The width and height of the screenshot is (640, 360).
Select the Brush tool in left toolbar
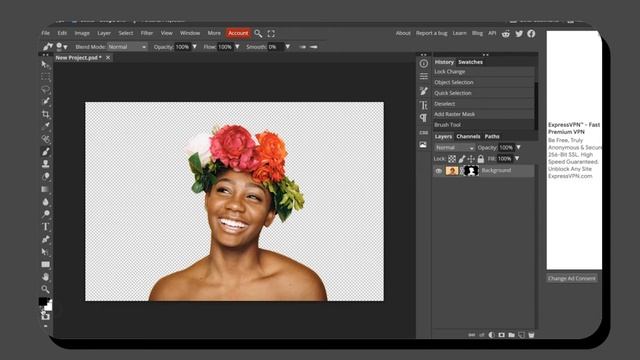click(45, 151)
